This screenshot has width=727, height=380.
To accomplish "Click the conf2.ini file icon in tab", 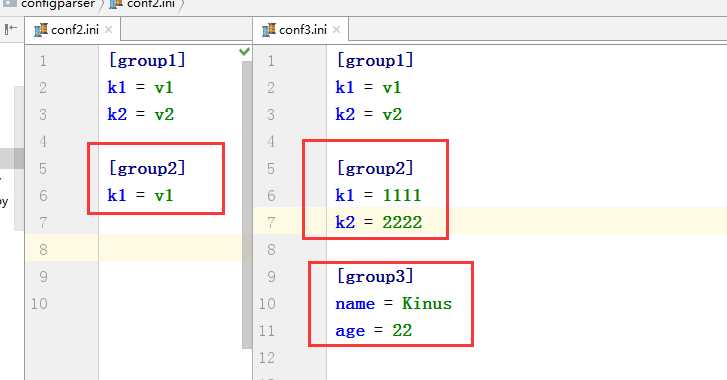I will tap(41, 30).
